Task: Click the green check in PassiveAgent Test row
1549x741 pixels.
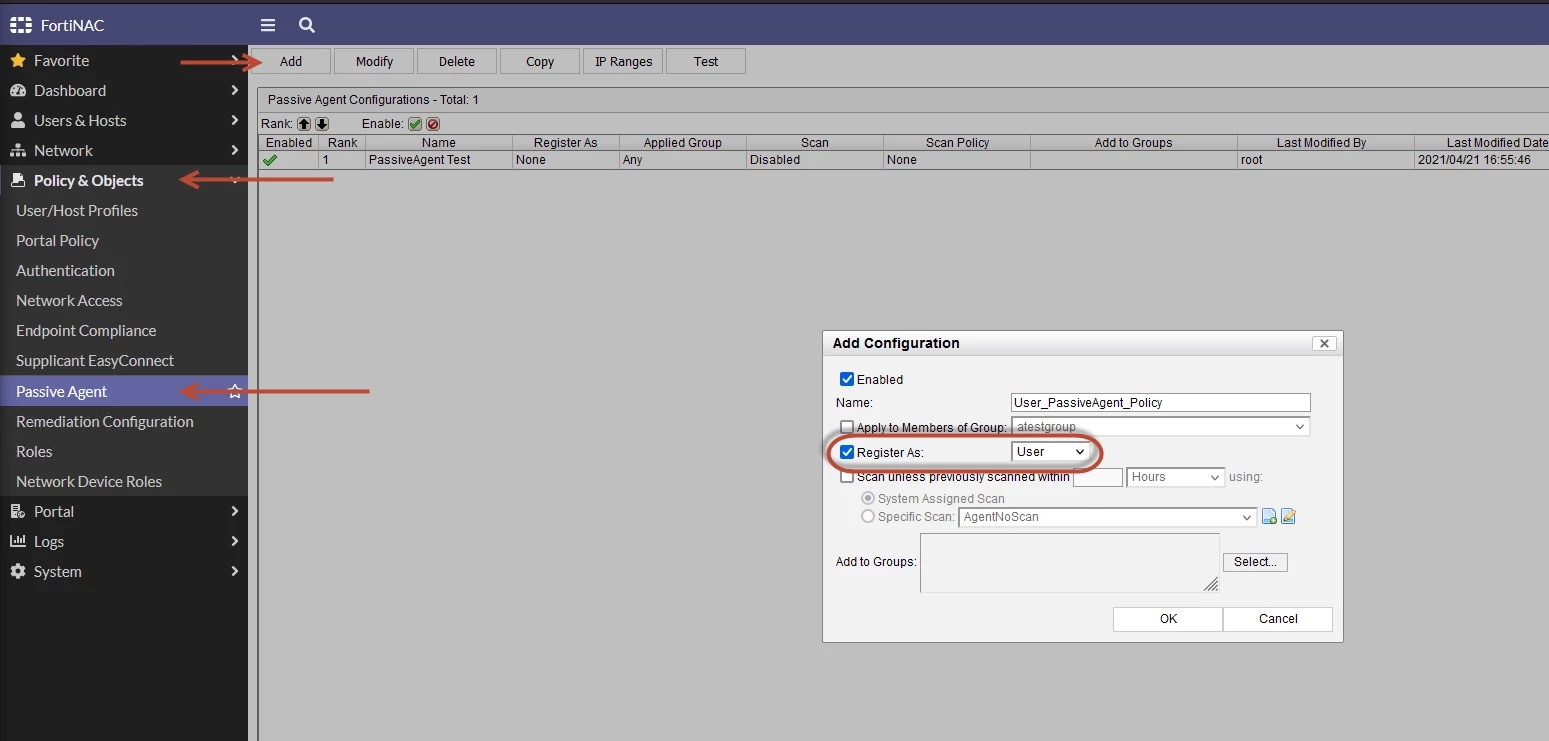Action: 270,159
